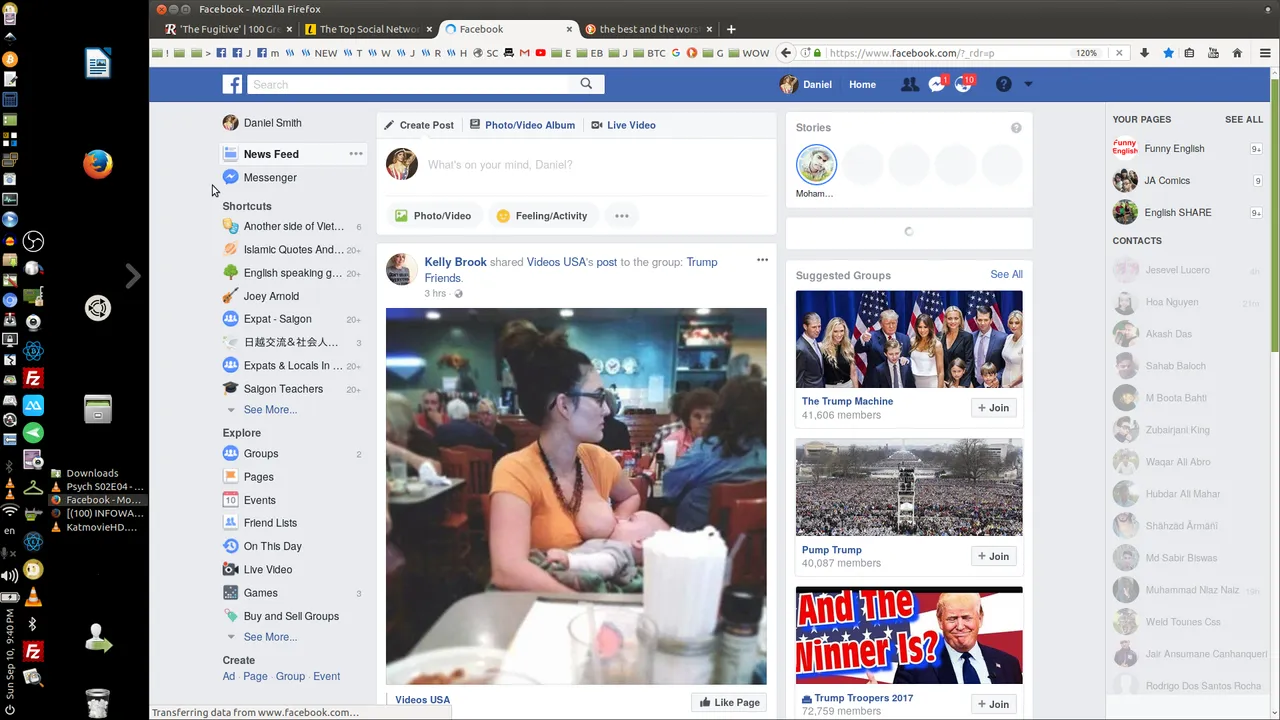1280x720 pixels.
Task: Open the desktop Trash icon
Action: click(98, 703)
